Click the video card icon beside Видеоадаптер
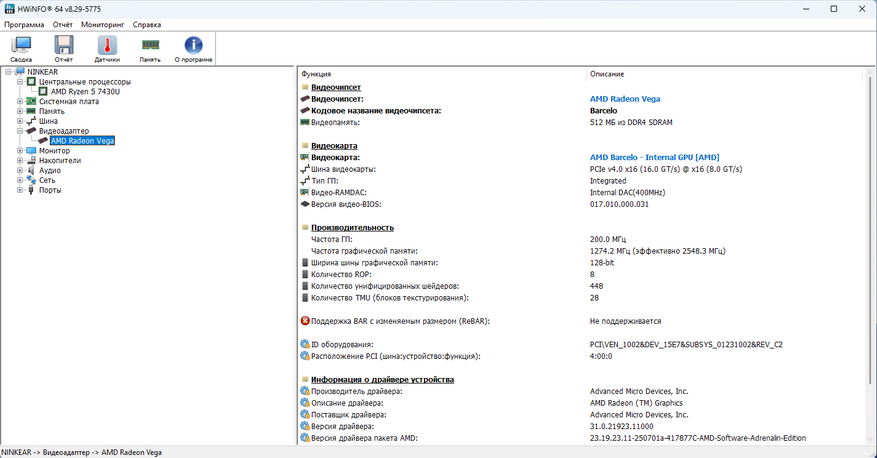This screenshot has height=458, width=877. click(x=31, y=131)
